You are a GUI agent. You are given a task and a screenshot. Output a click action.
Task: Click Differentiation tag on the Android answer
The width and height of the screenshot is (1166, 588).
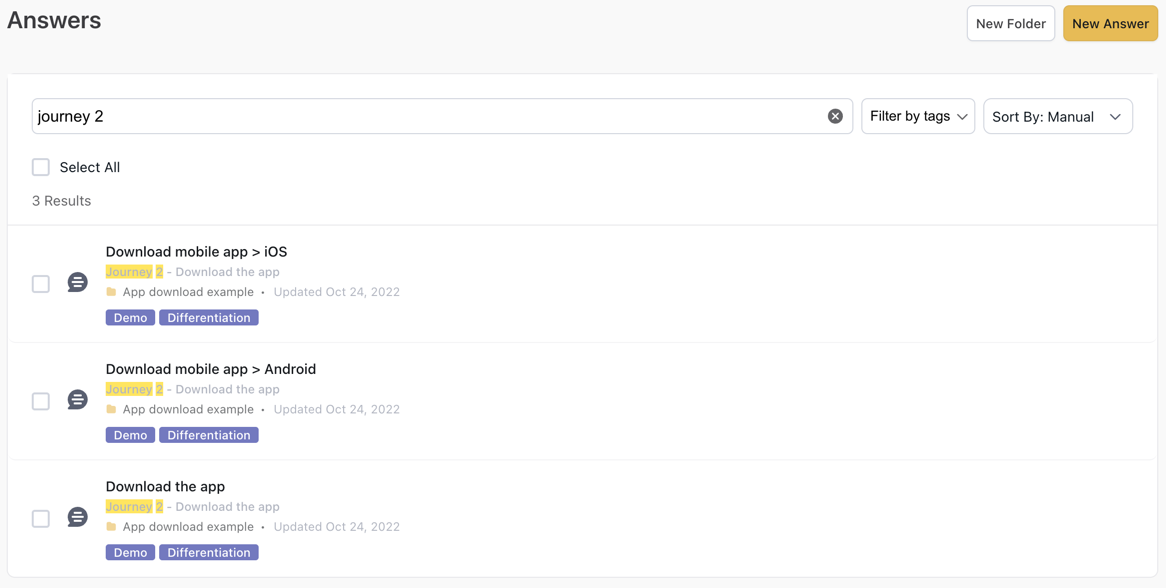[208, 435]
